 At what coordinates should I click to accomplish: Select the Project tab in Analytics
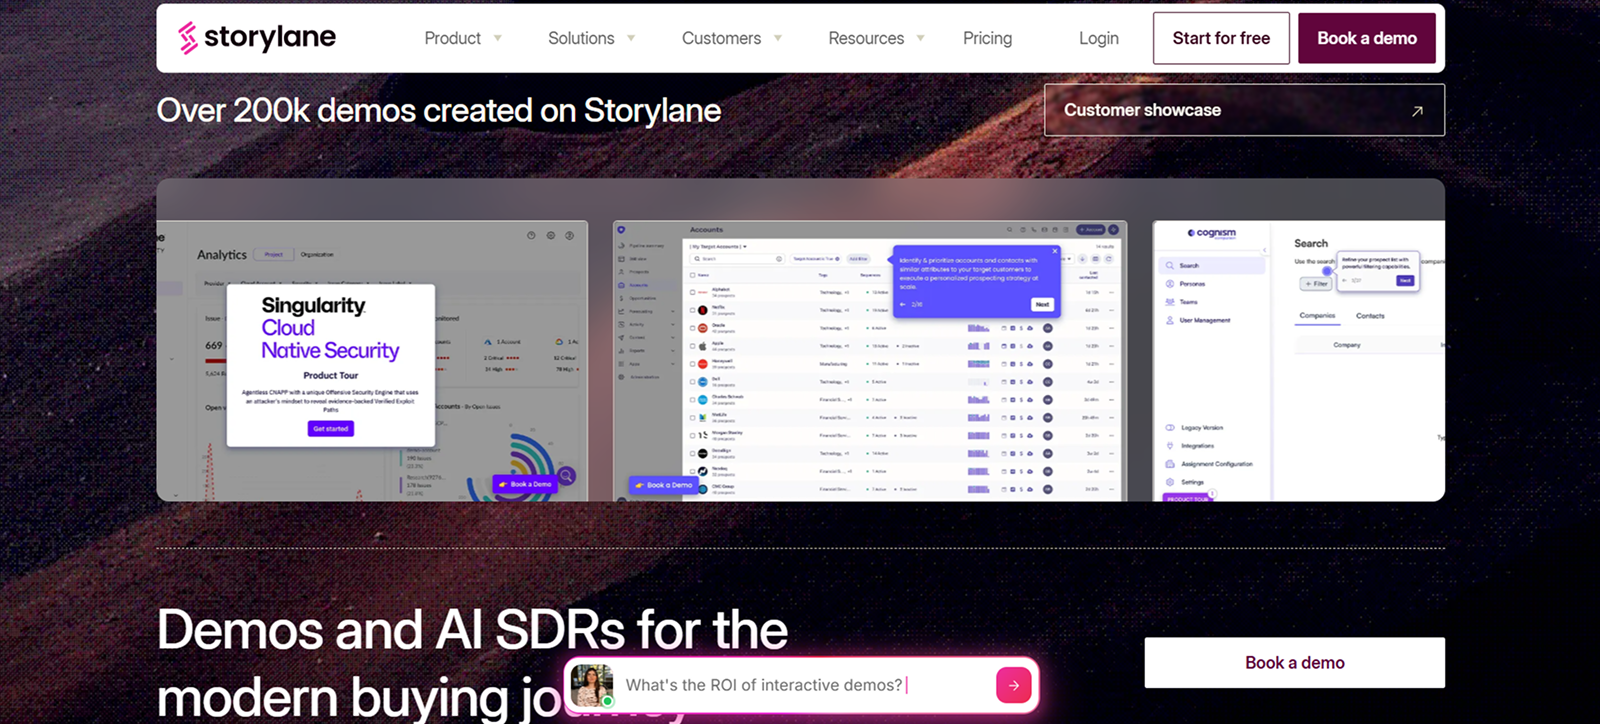pos(273,254)
